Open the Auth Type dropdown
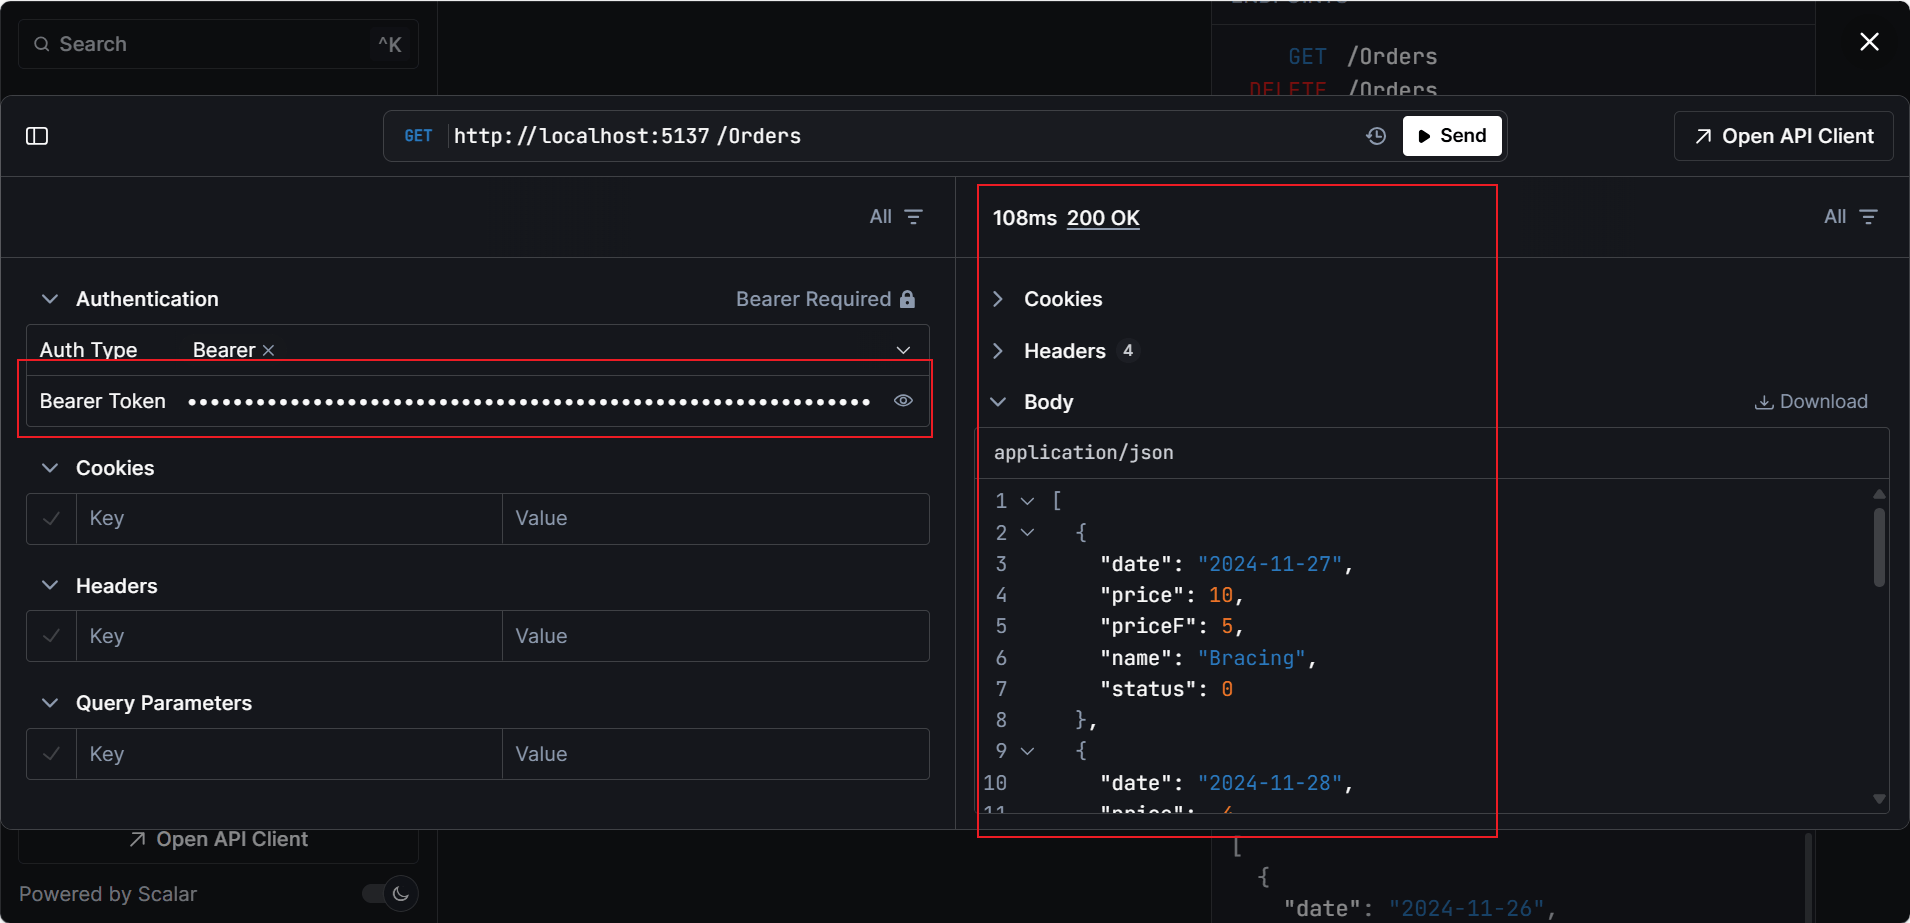The width and height of the screenshot is (1910, 923). pos(903,350)
